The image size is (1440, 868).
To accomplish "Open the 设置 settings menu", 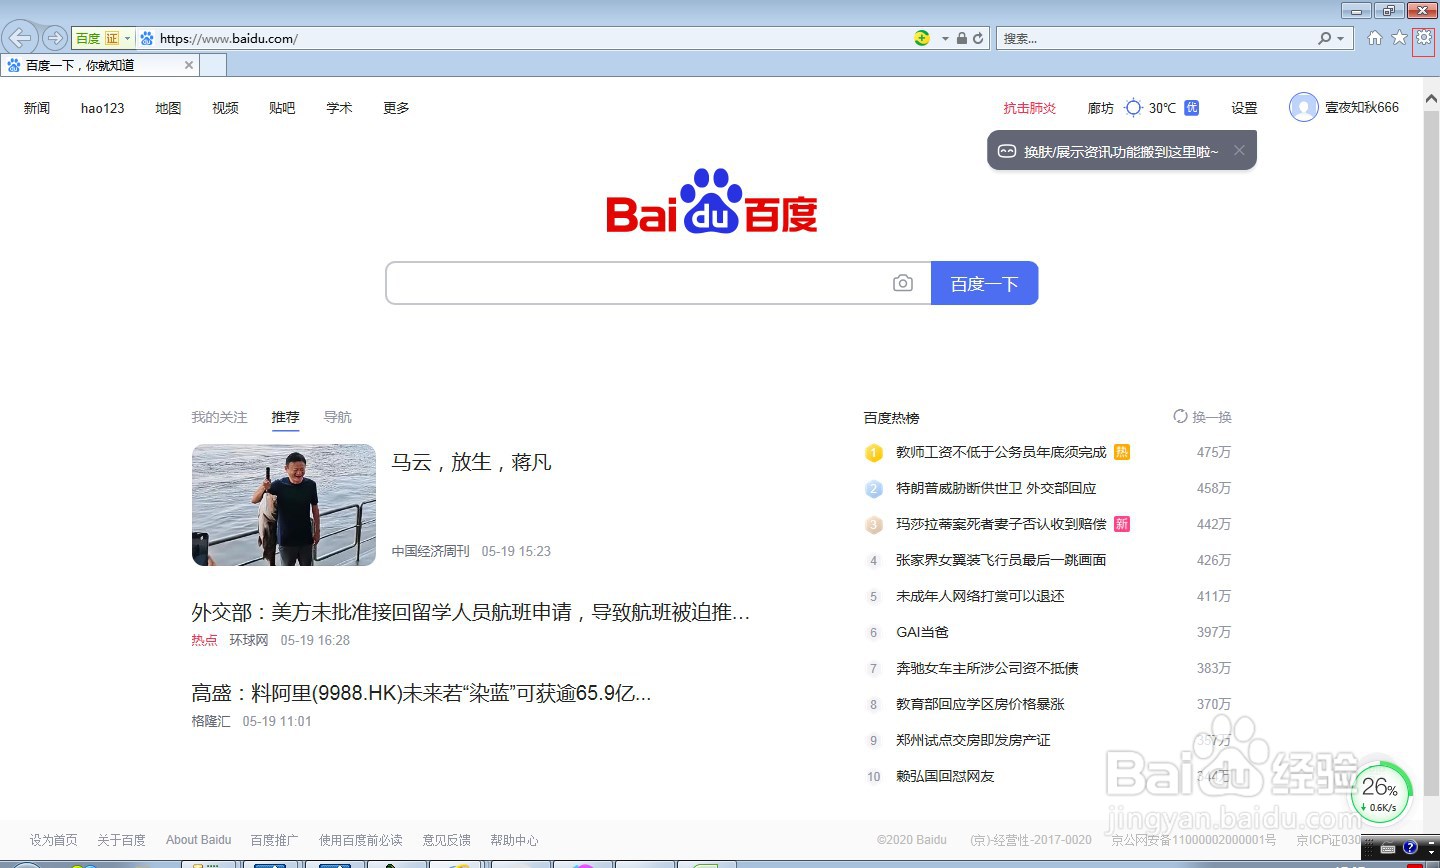I will point(1244,108).
